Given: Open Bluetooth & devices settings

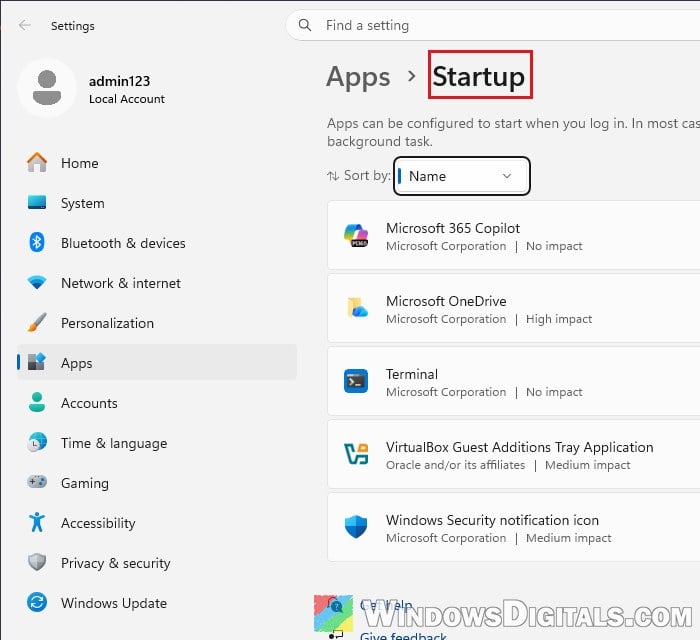Looking at the screenshot, I should click(x=157, y=243).
